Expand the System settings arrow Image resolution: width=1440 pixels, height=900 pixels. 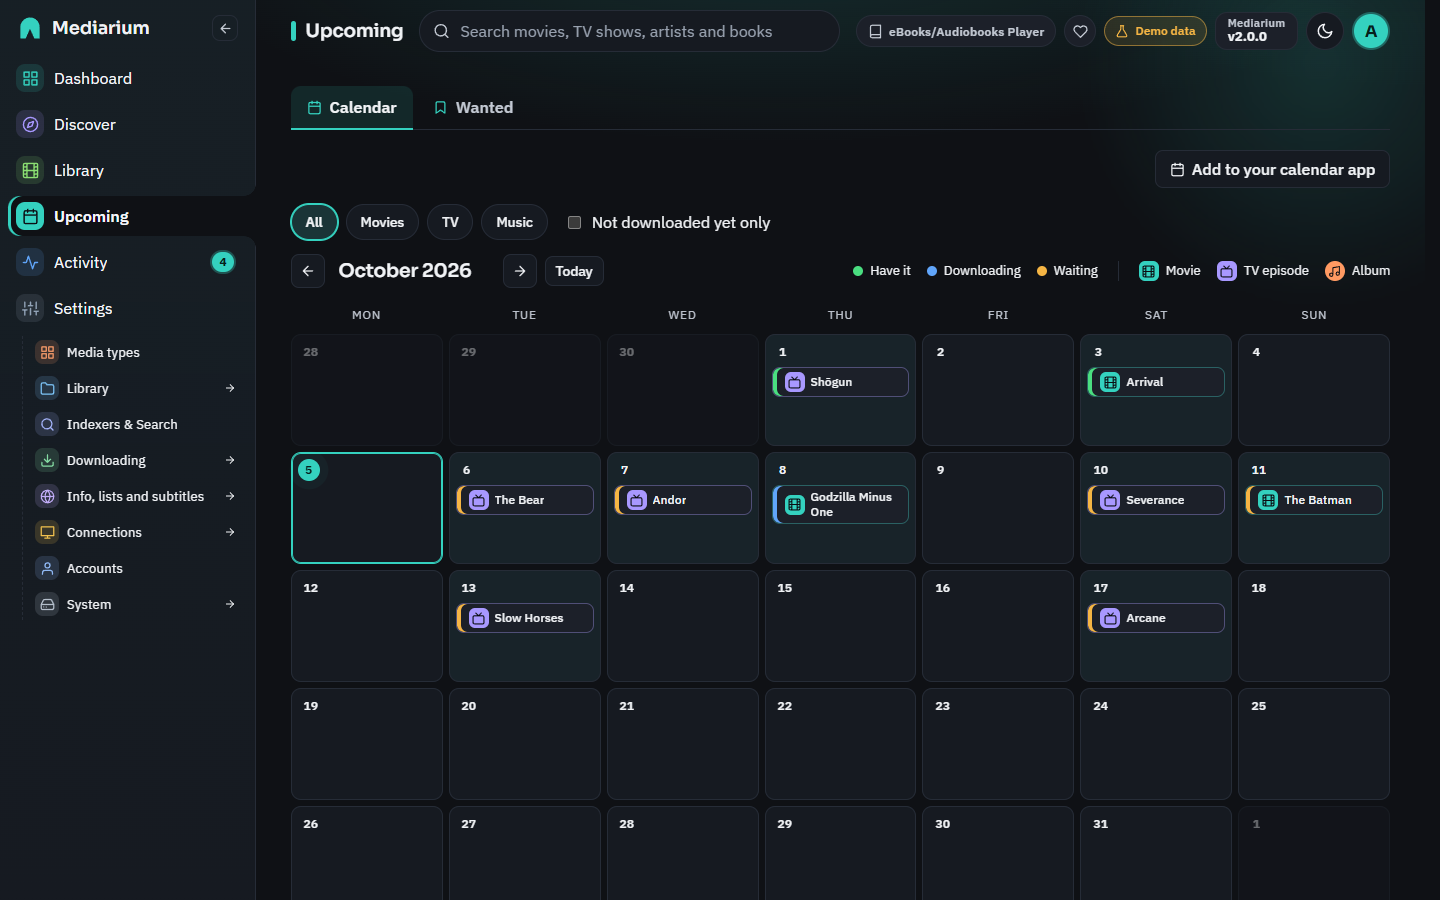click(230, 604)
